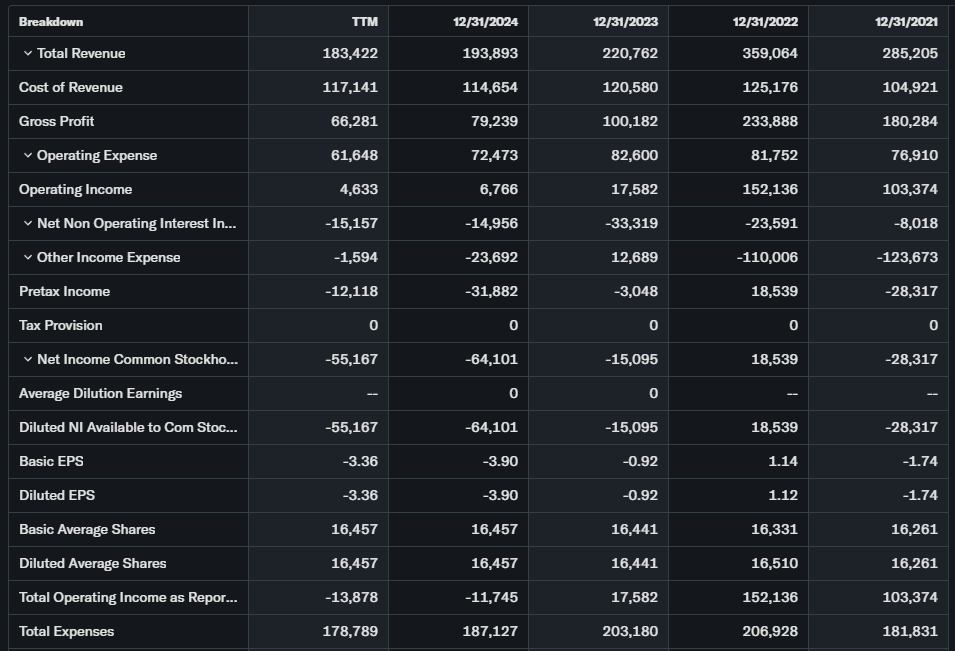
Task: Expand the Operating Expense breakdown chevron
Action: [27, 156]
